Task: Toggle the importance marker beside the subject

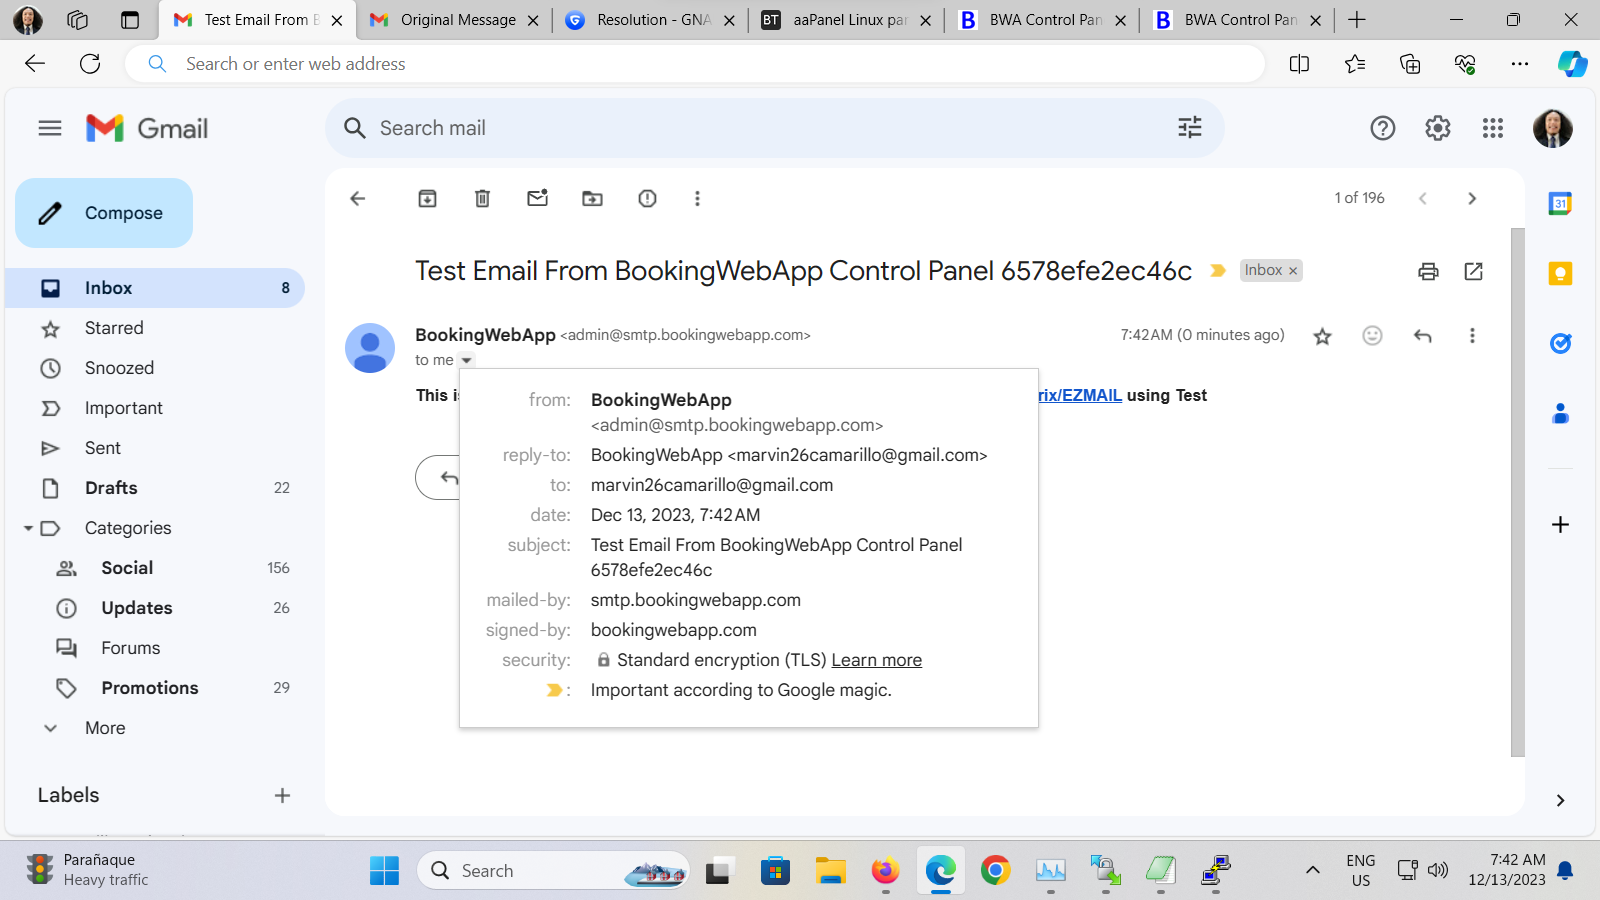Action: 1217,271
